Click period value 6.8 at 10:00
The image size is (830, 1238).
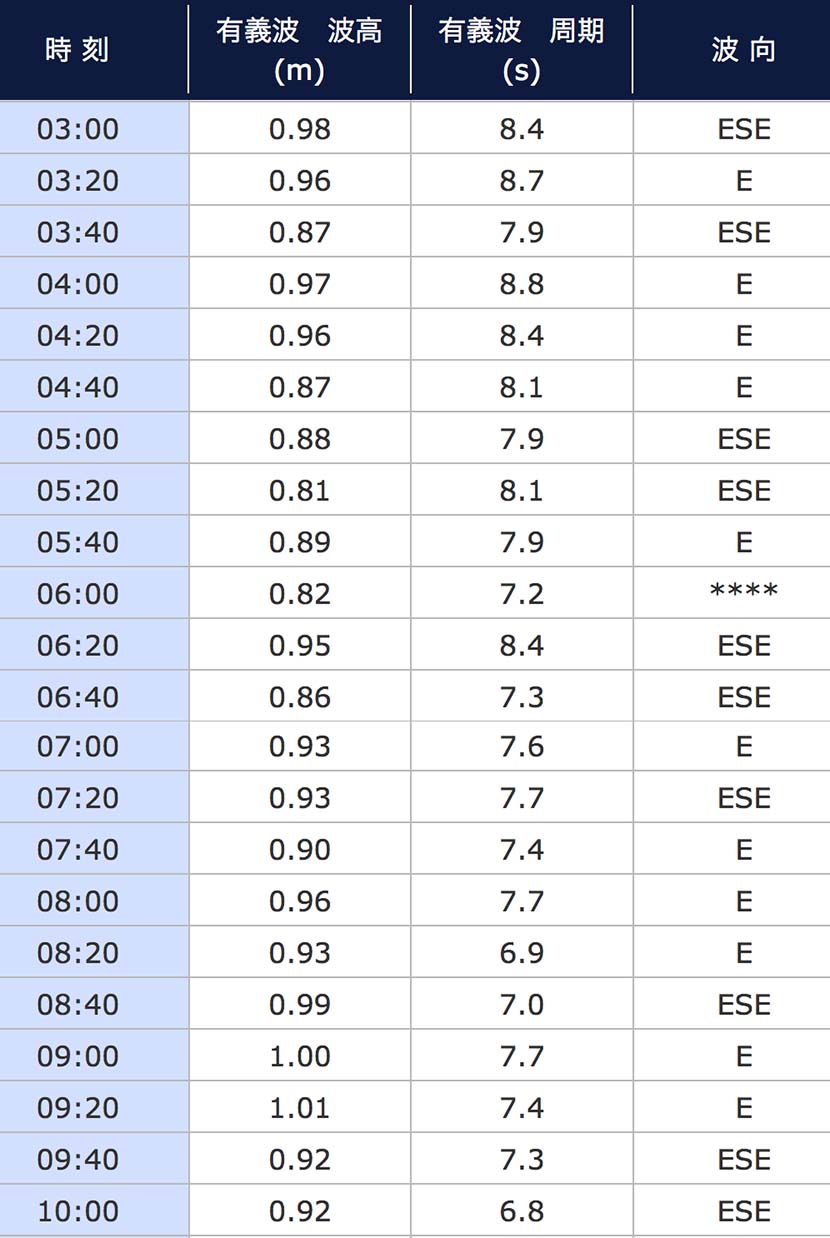point(522,1211)
